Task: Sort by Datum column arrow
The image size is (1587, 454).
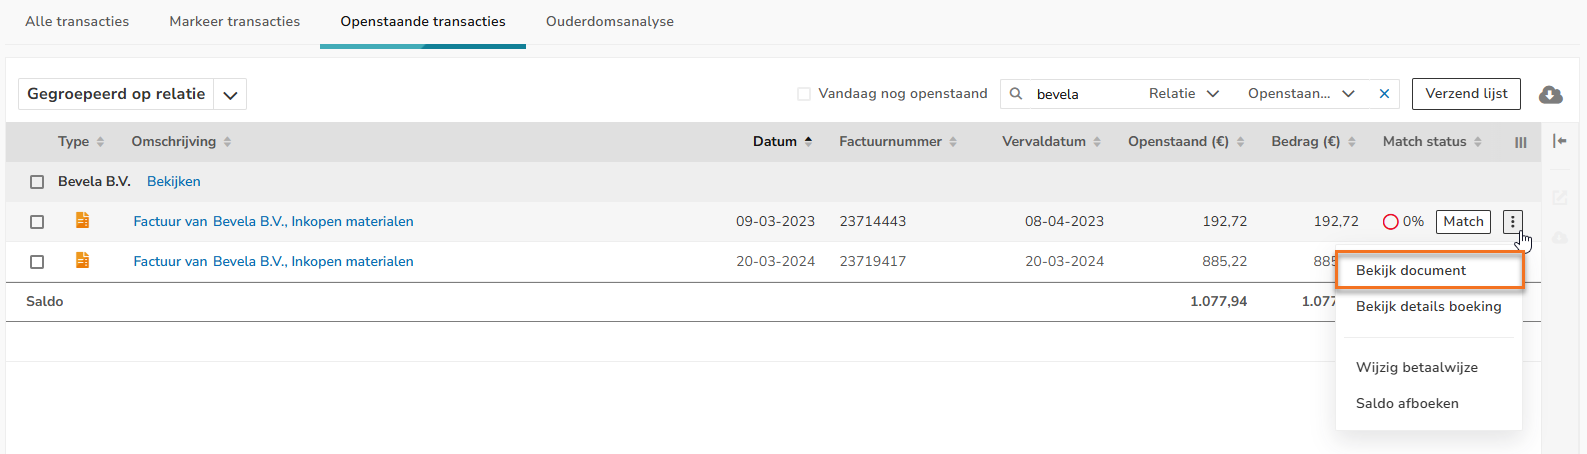Action: (x=808, y=141)
